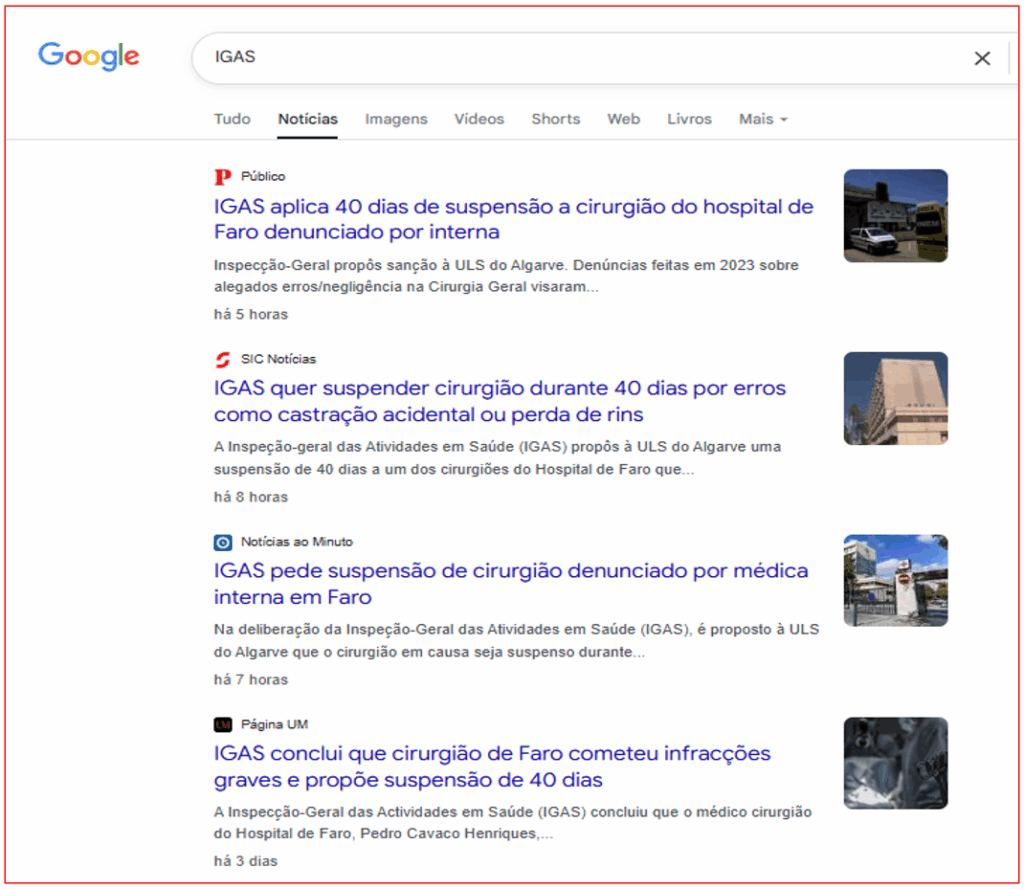Select the Shorts tab
Viewport: 1024px width, 889px height.
pyautogui.click(x=555, y=119)
